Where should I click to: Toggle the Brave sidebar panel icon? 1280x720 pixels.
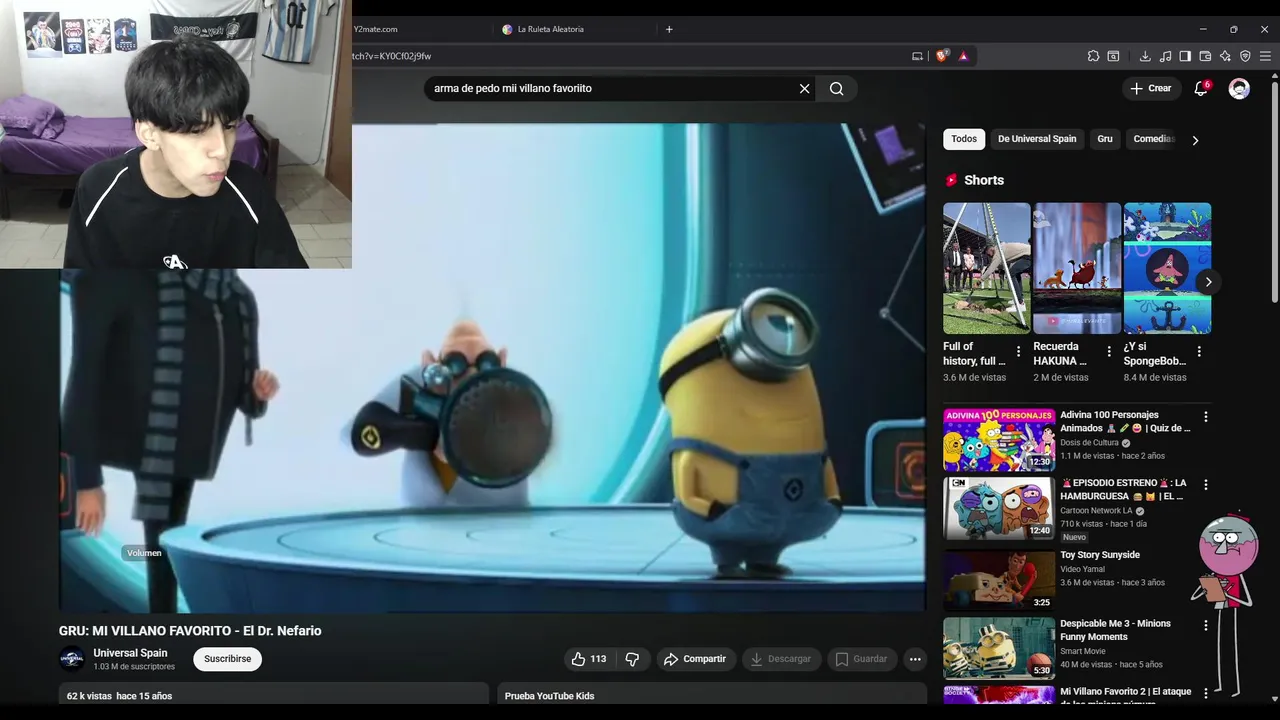coord(1185,56)
